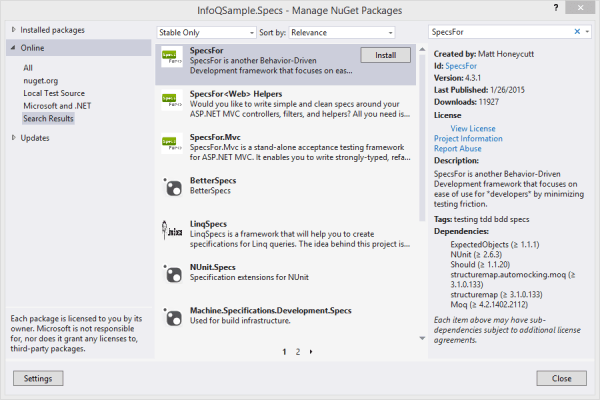Viewport: 600px width, 400px height.
Task: Click the SpecsFor<Web> Helpers package icon
Action: [172, 100]
